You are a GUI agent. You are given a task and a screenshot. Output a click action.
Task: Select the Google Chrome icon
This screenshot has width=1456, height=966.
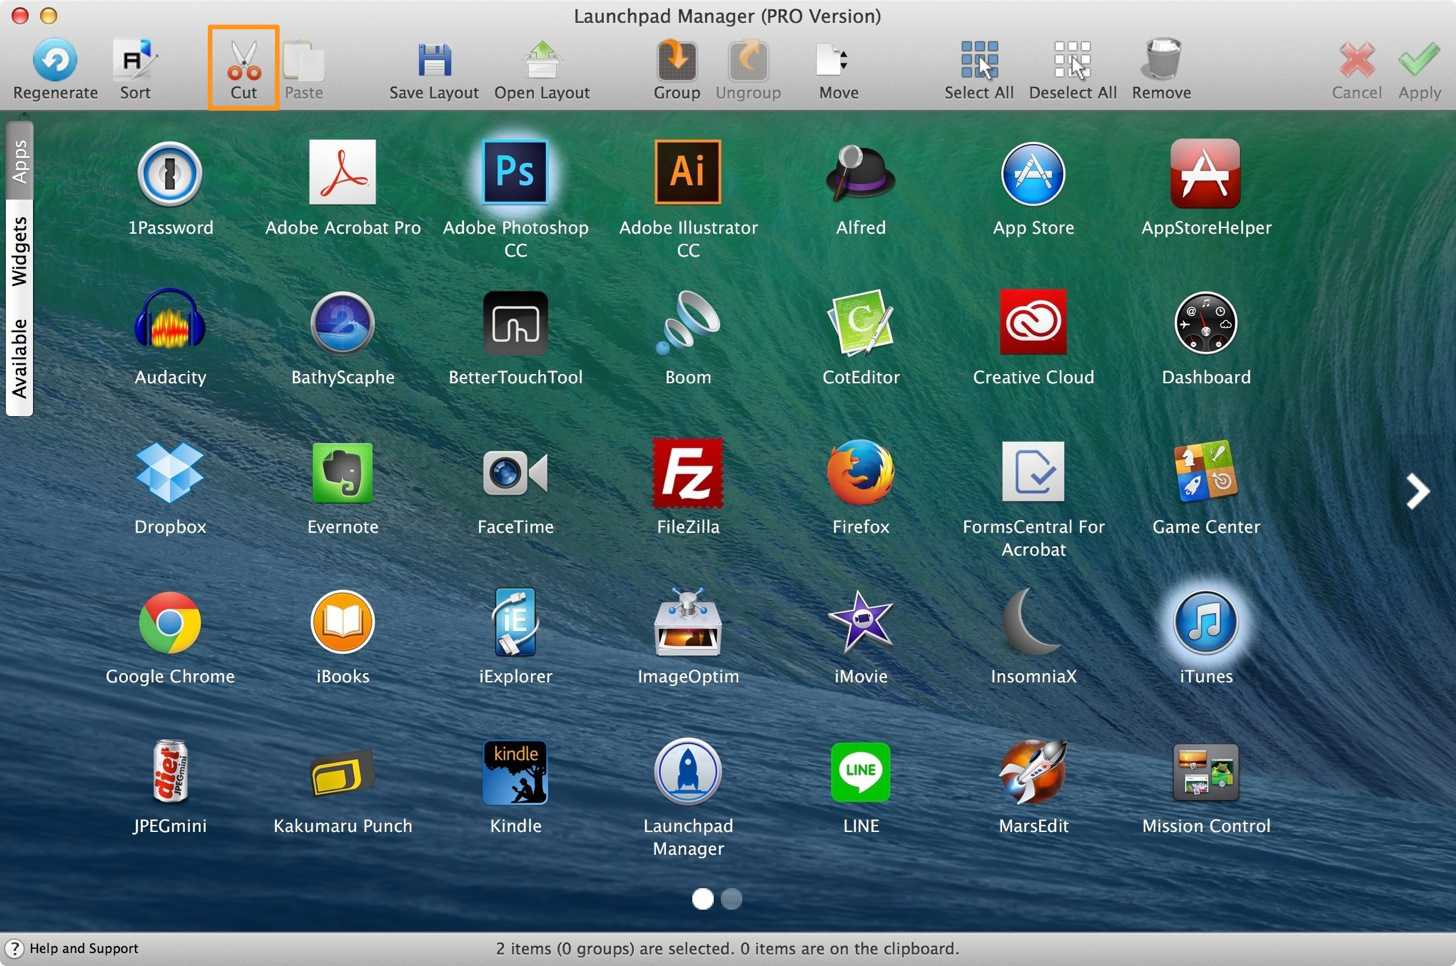click(170, 622)
